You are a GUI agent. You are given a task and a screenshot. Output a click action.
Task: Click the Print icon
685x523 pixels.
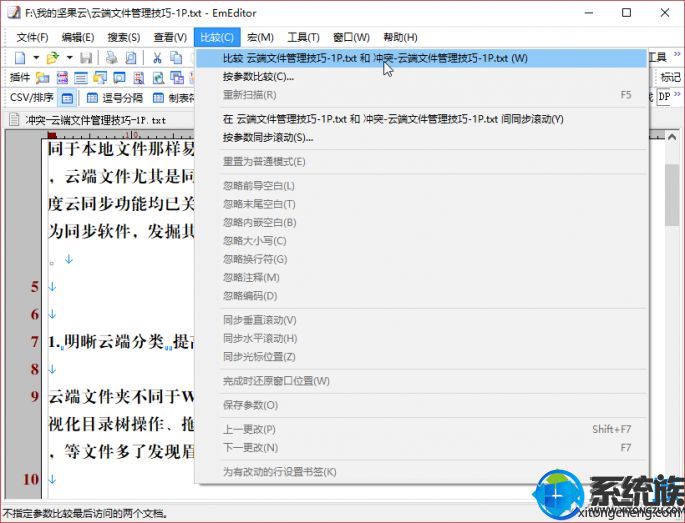pos(111,58)
